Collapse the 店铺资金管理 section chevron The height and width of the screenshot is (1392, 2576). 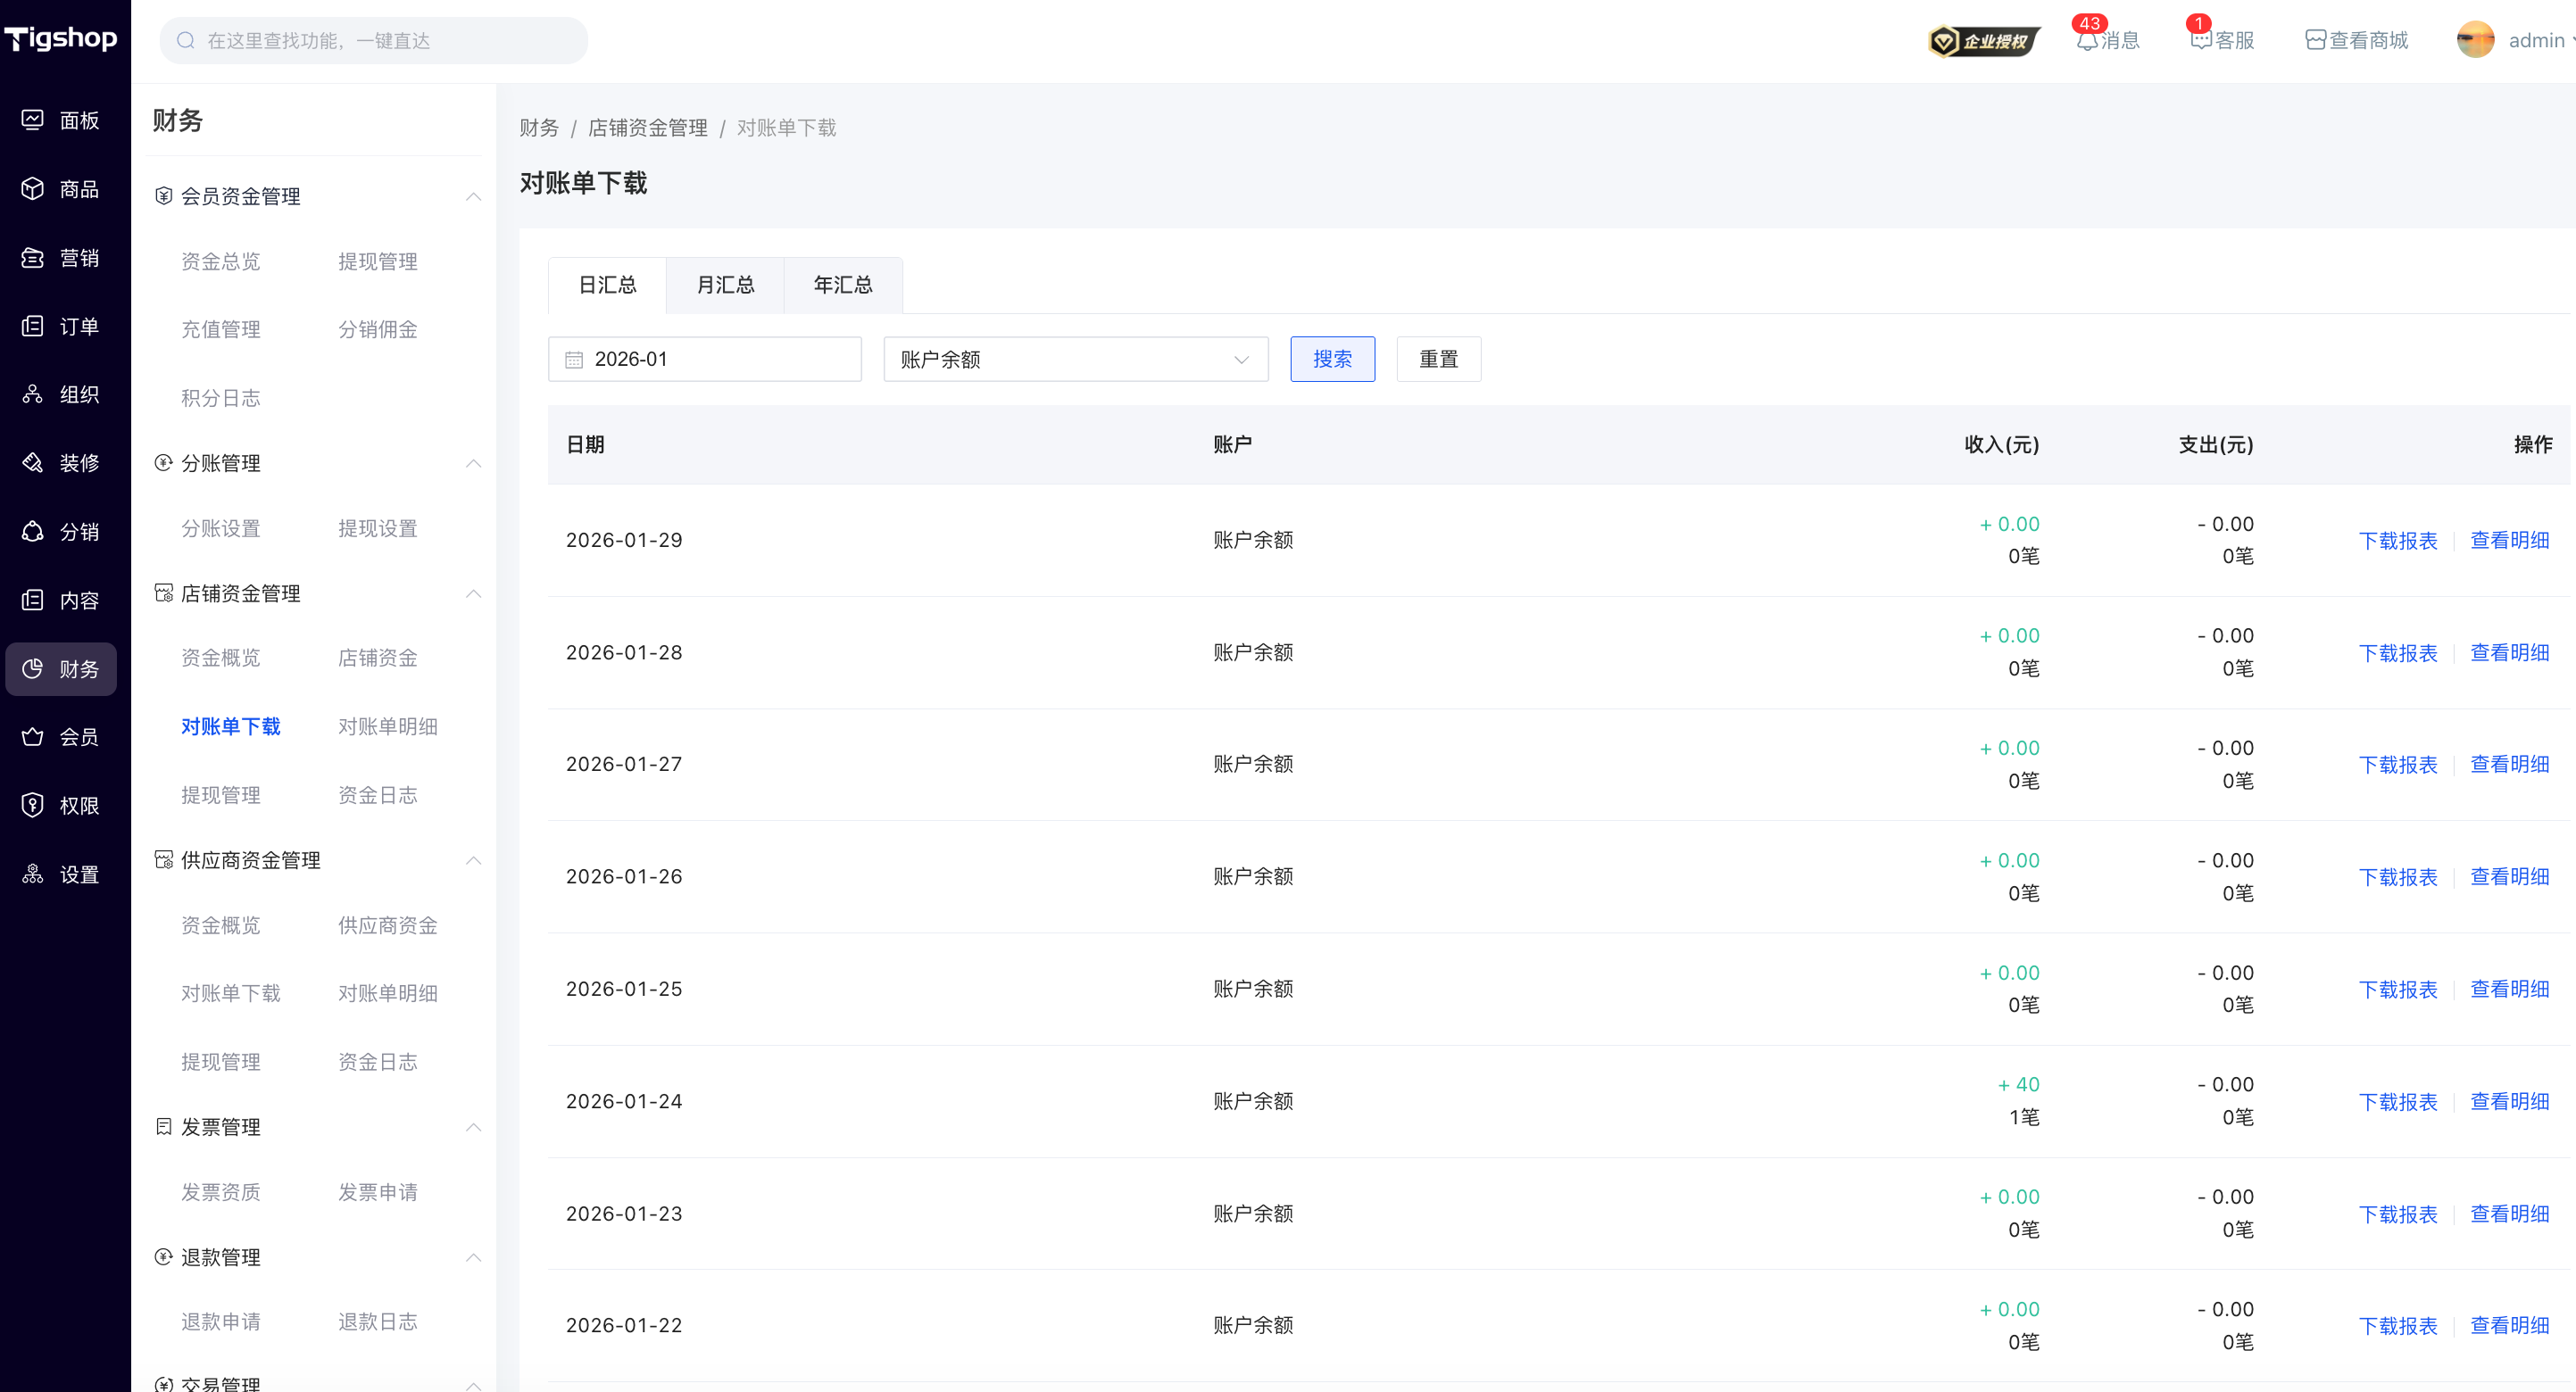pyautogui.click(x=474, y=594)
